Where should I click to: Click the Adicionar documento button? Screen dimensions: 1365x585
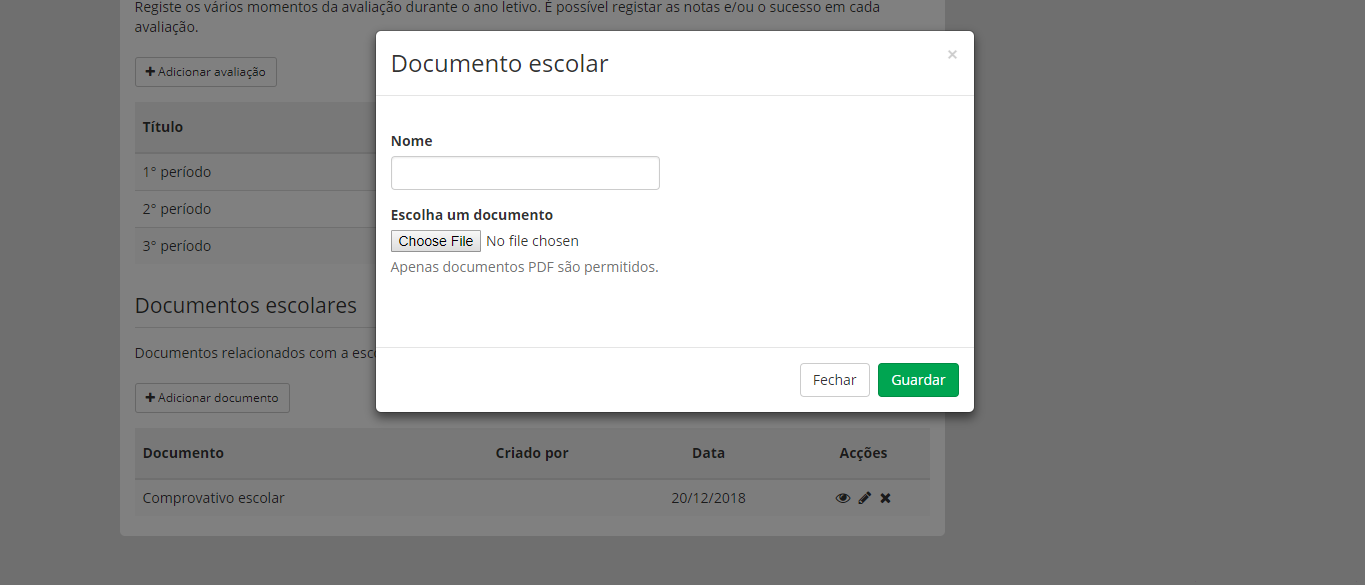pos(212,398)
